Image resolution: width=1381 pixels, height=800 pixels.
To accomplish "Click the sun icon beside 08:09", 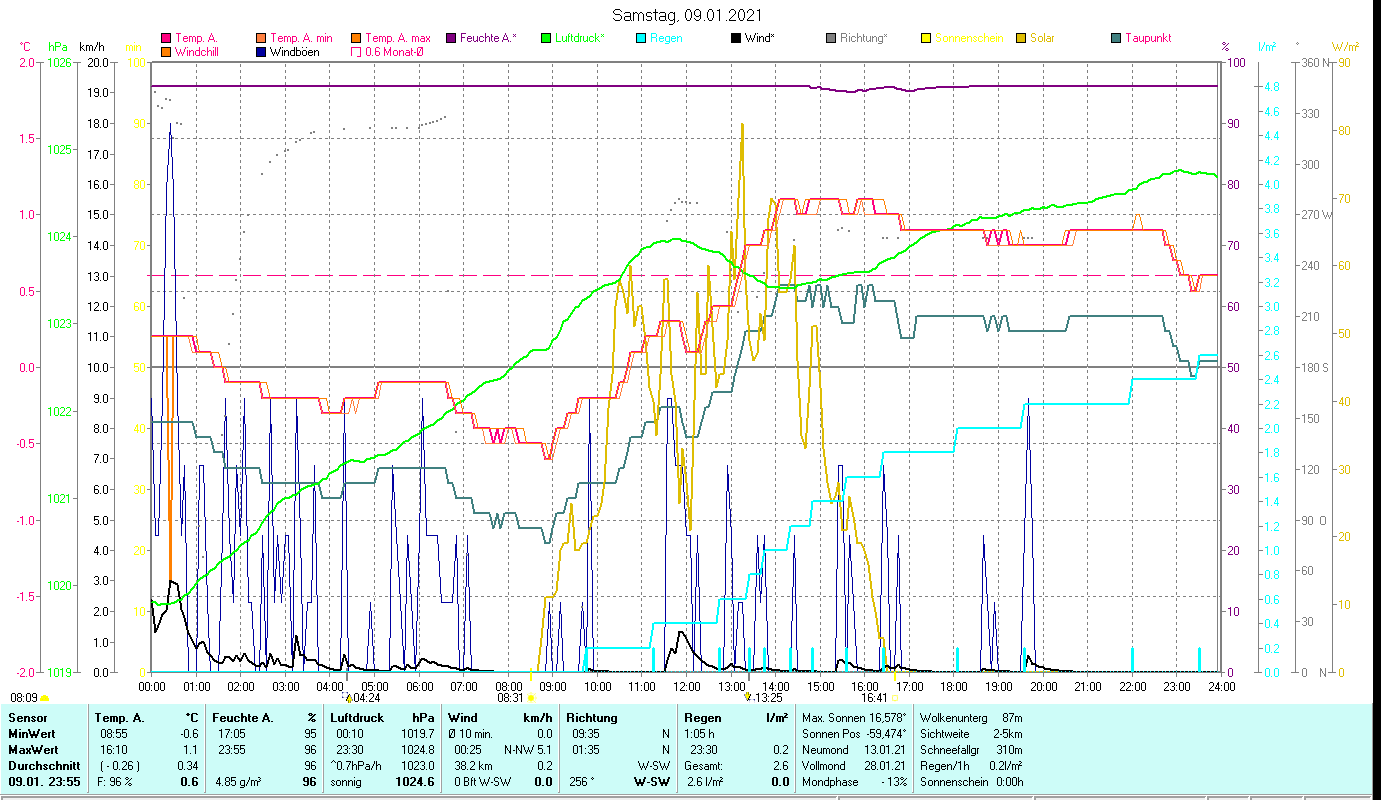I will [45, 698].
